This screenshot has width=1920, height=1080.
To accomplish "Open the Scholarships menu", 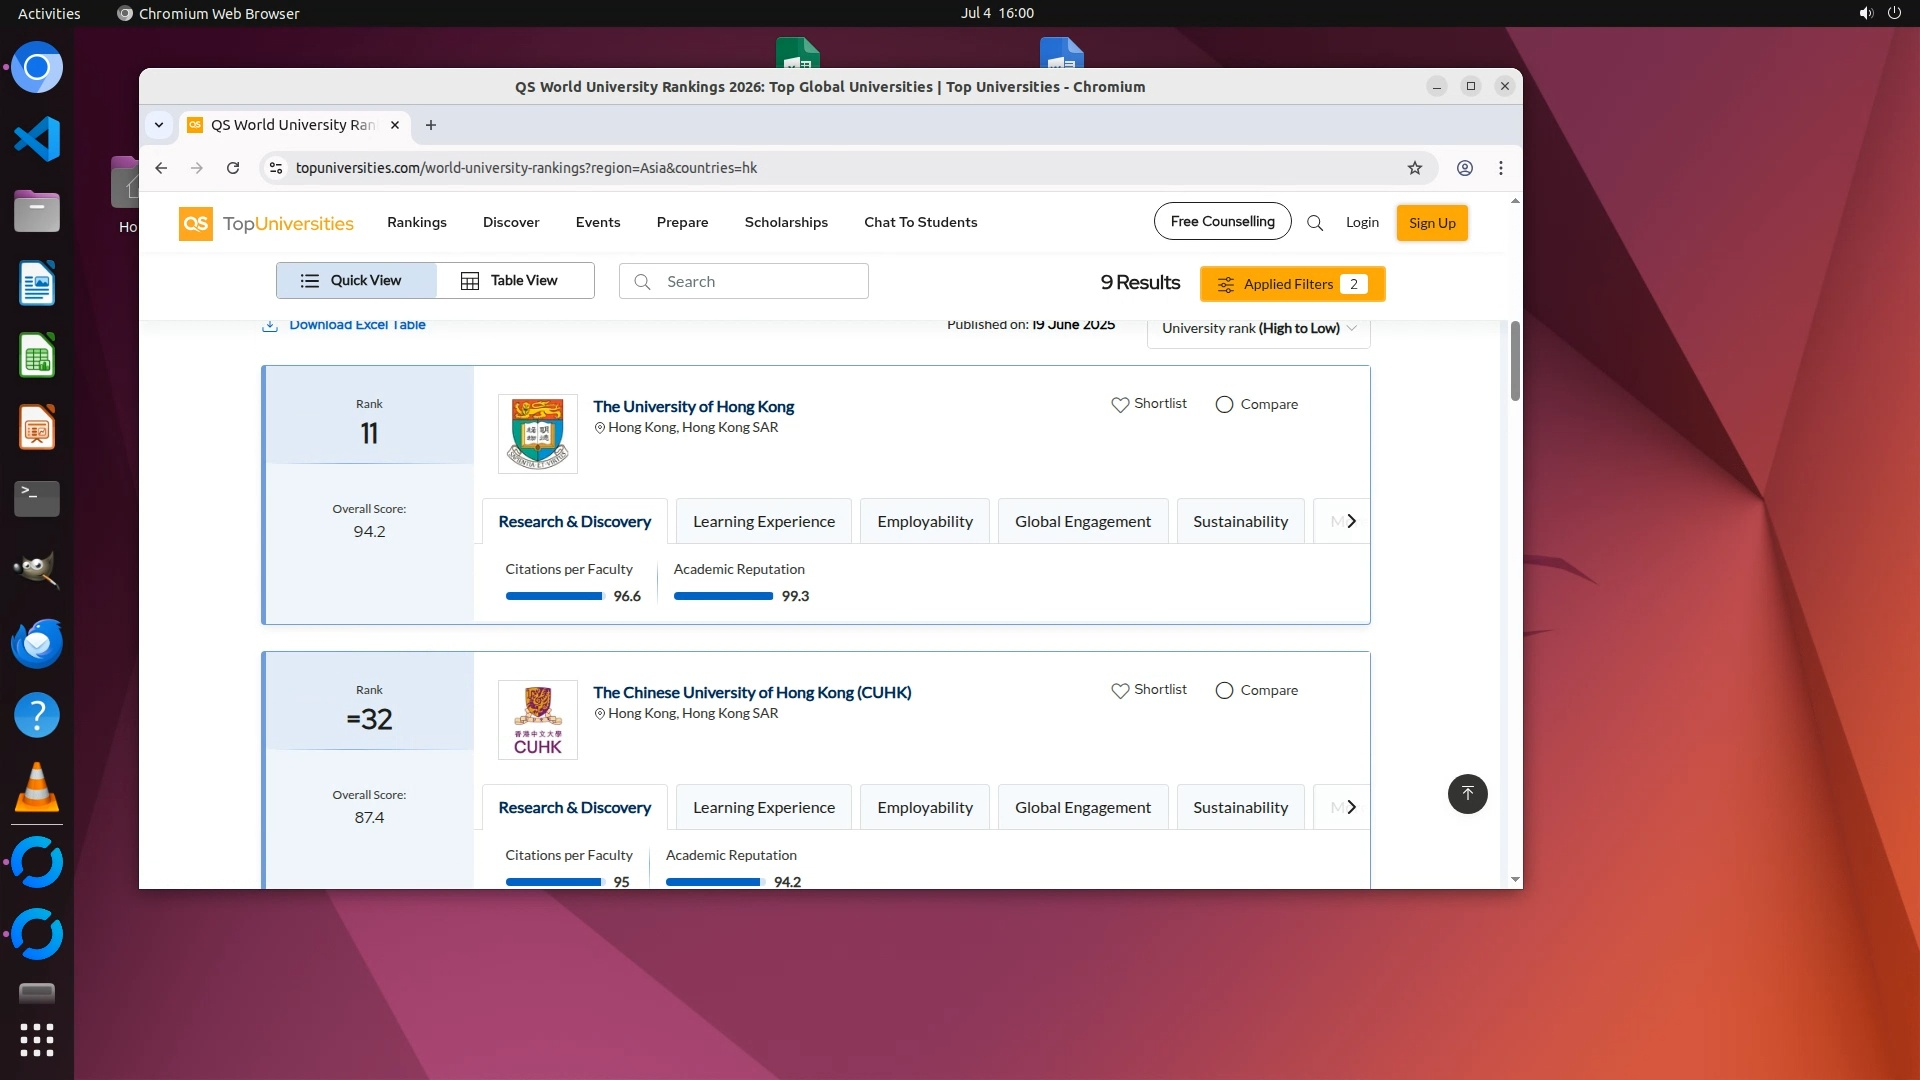I will [785, 222].
